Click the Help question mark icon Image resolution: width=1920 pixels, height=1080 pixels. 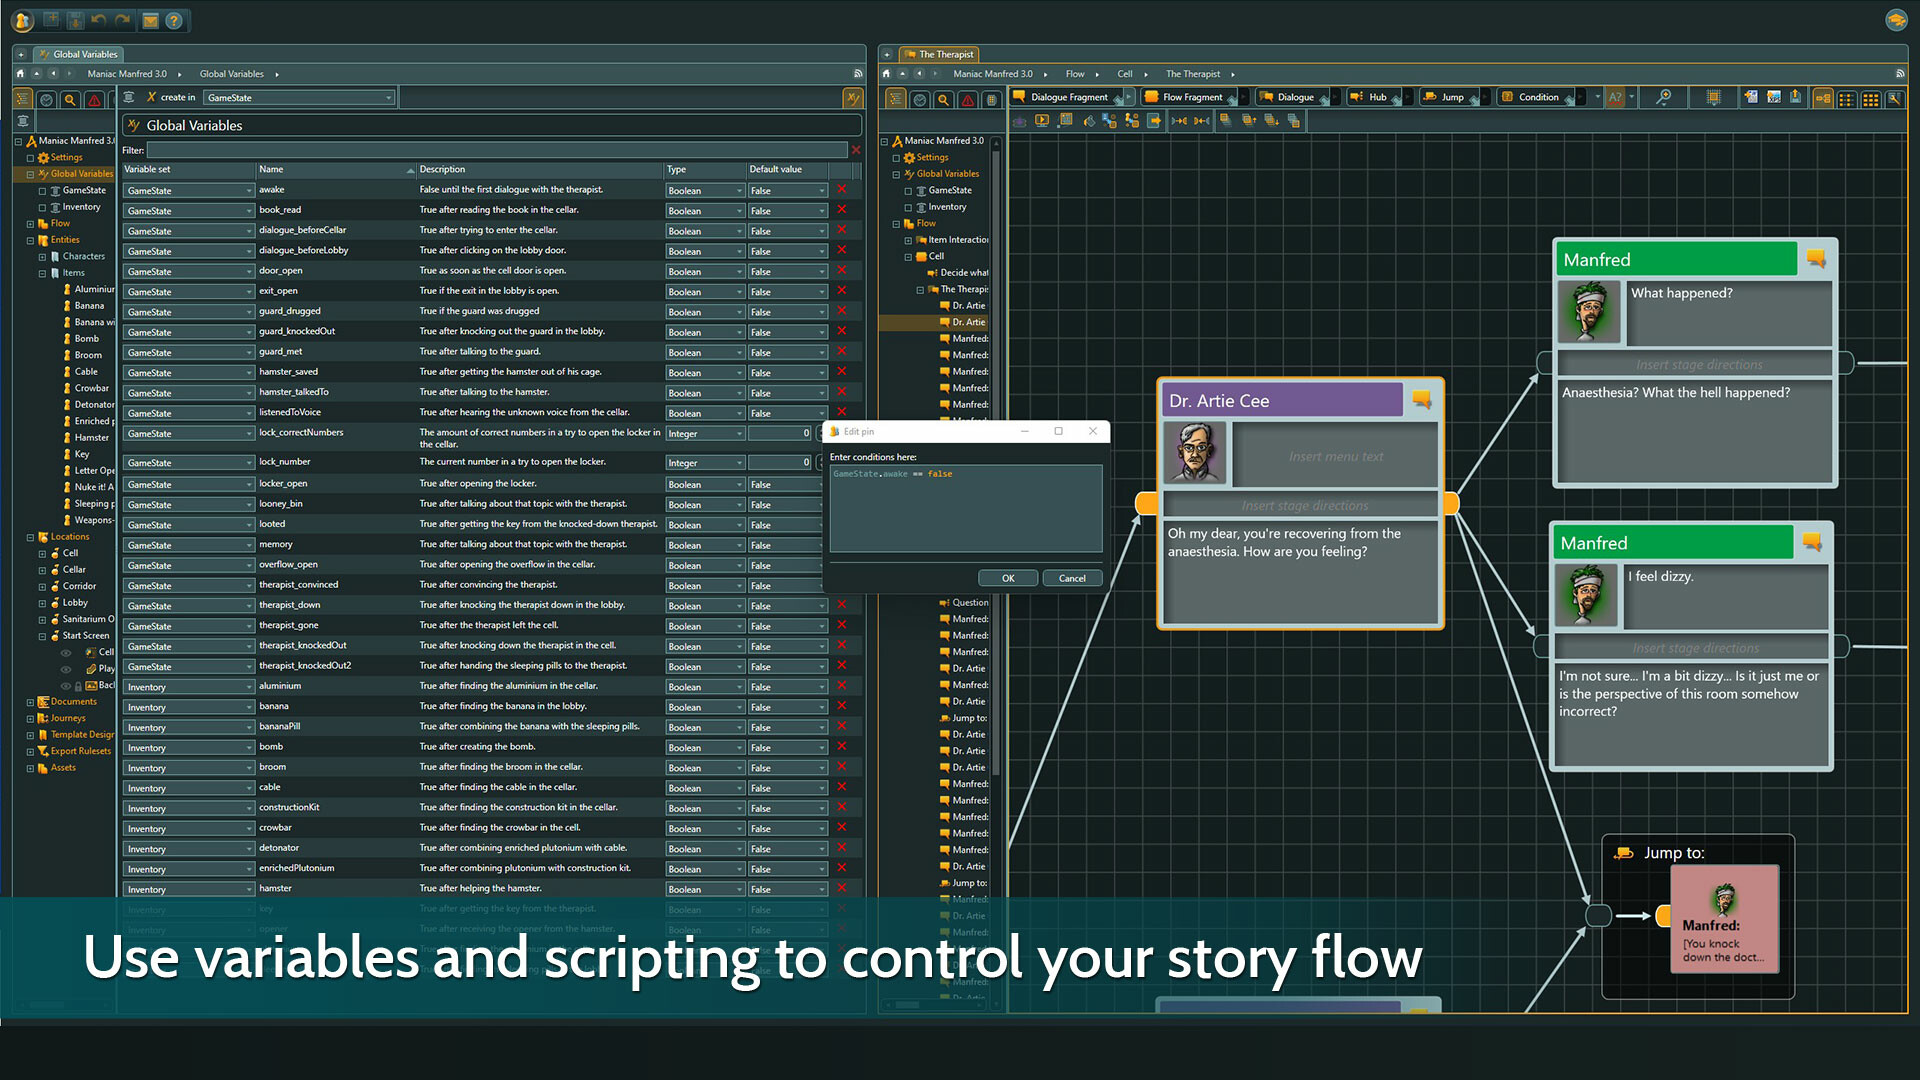(174, 20)
